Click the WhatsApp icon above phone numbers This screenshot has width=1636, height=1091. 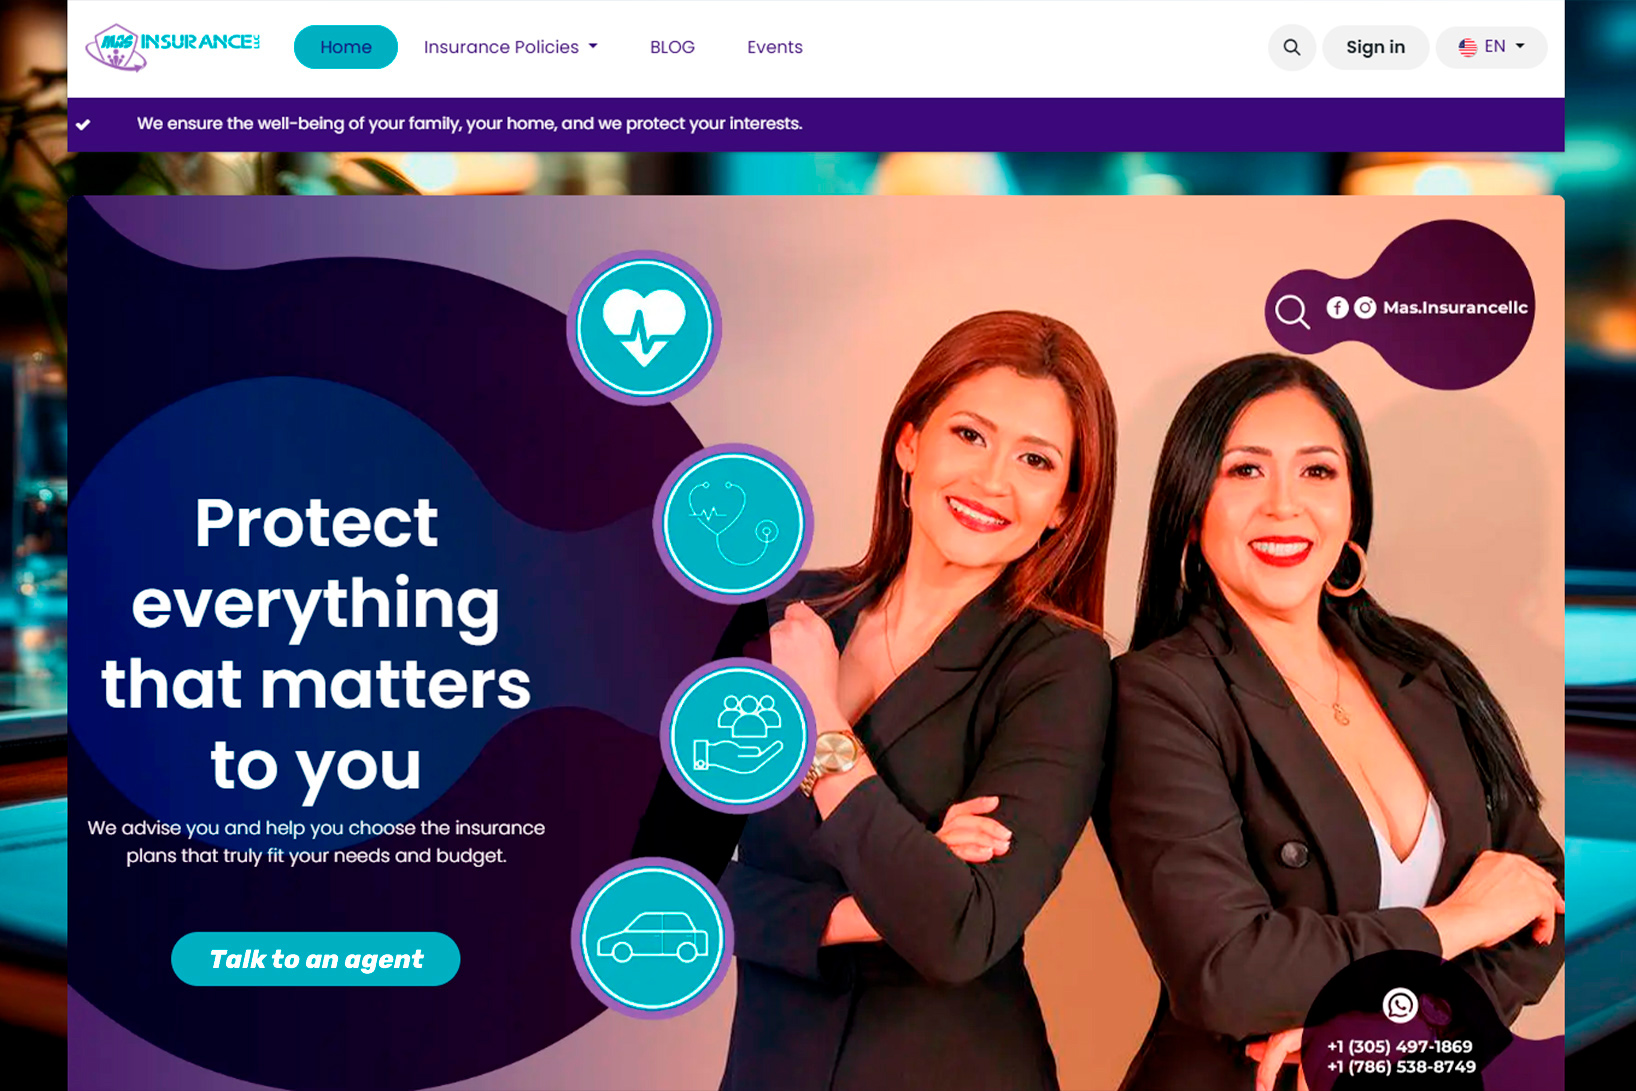pyautogui.click(x=1400, y=1005)
